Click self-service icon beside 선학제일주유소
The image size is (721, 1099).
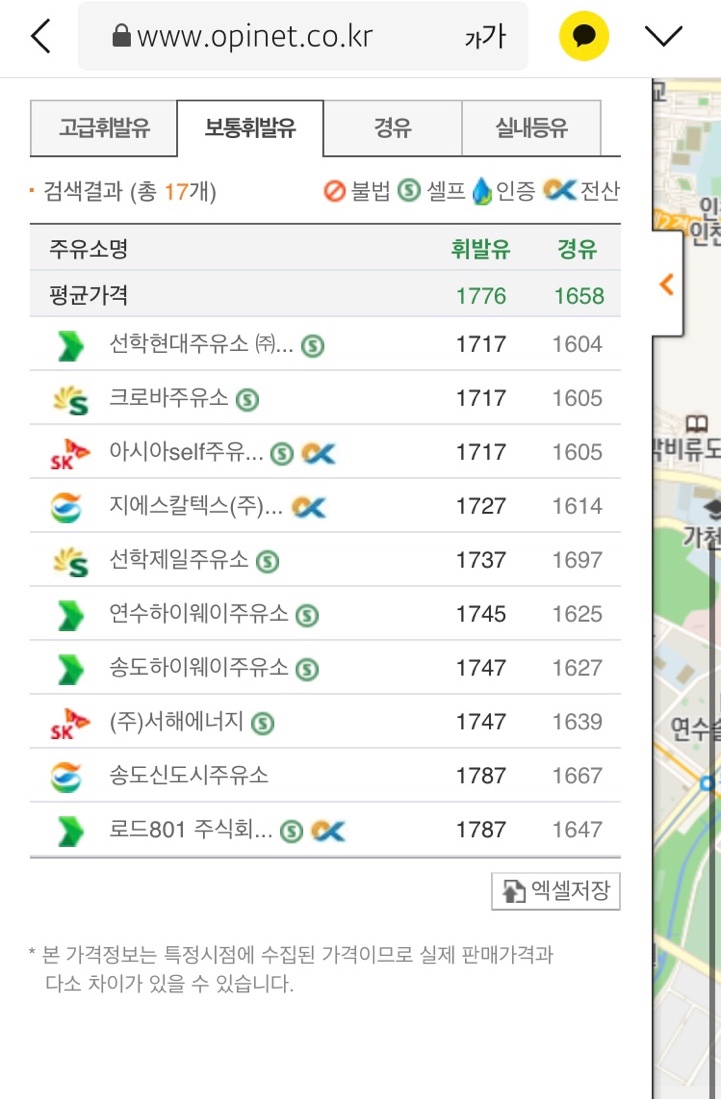267,561
